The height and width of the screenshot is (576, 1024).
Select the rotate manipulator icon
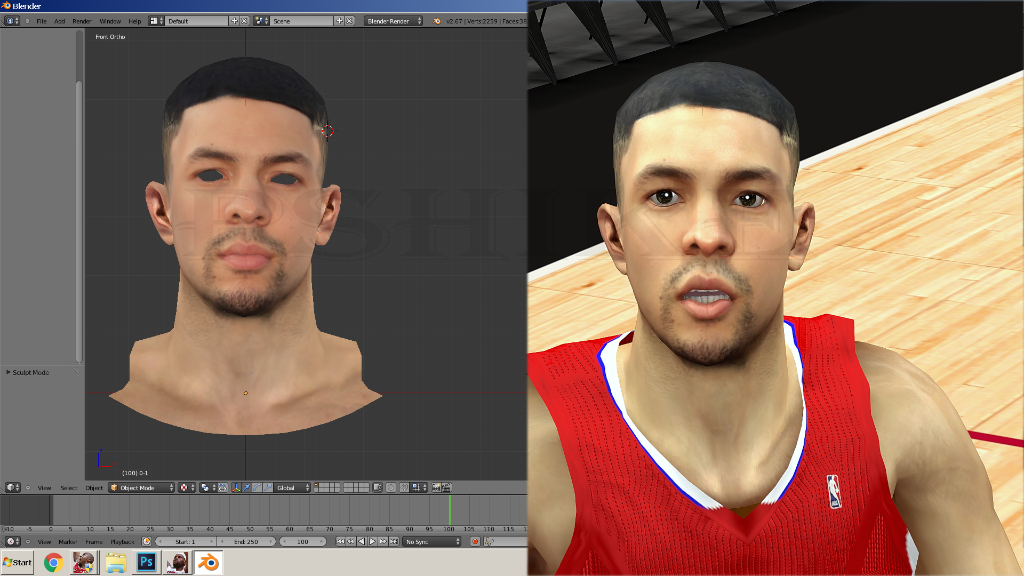coord(257,487)
